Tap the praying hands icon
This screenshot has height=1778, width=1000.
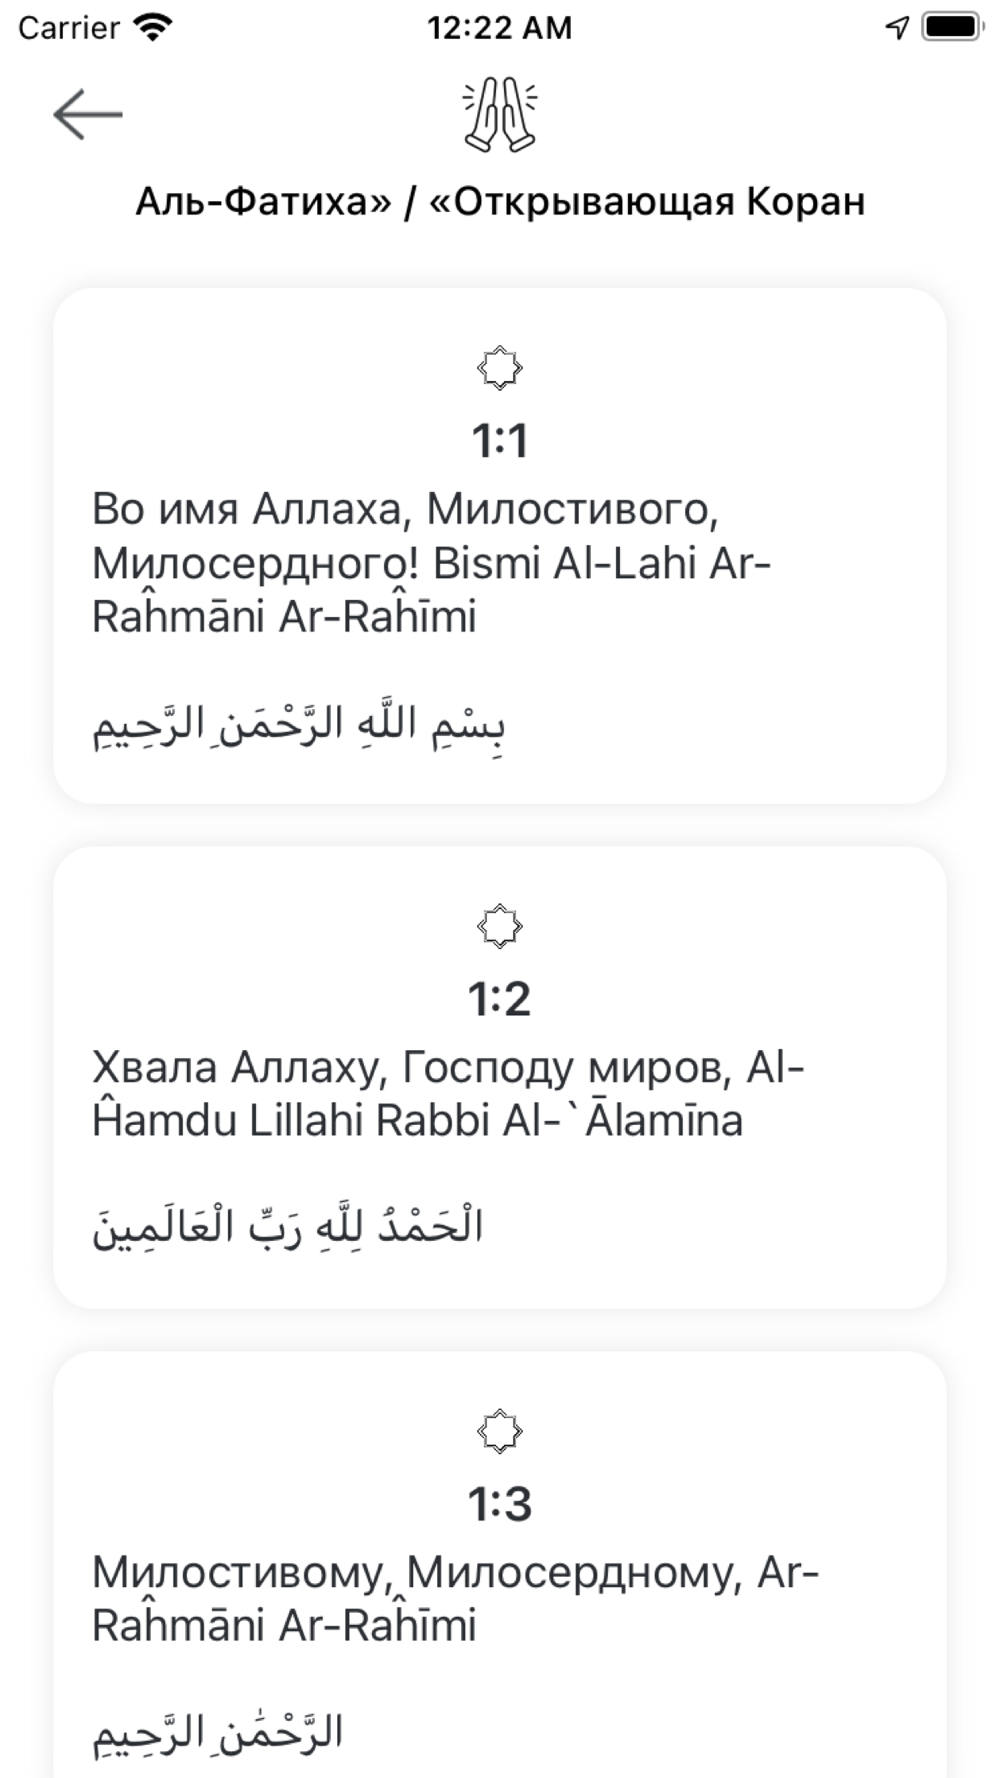tap(500, 115)
